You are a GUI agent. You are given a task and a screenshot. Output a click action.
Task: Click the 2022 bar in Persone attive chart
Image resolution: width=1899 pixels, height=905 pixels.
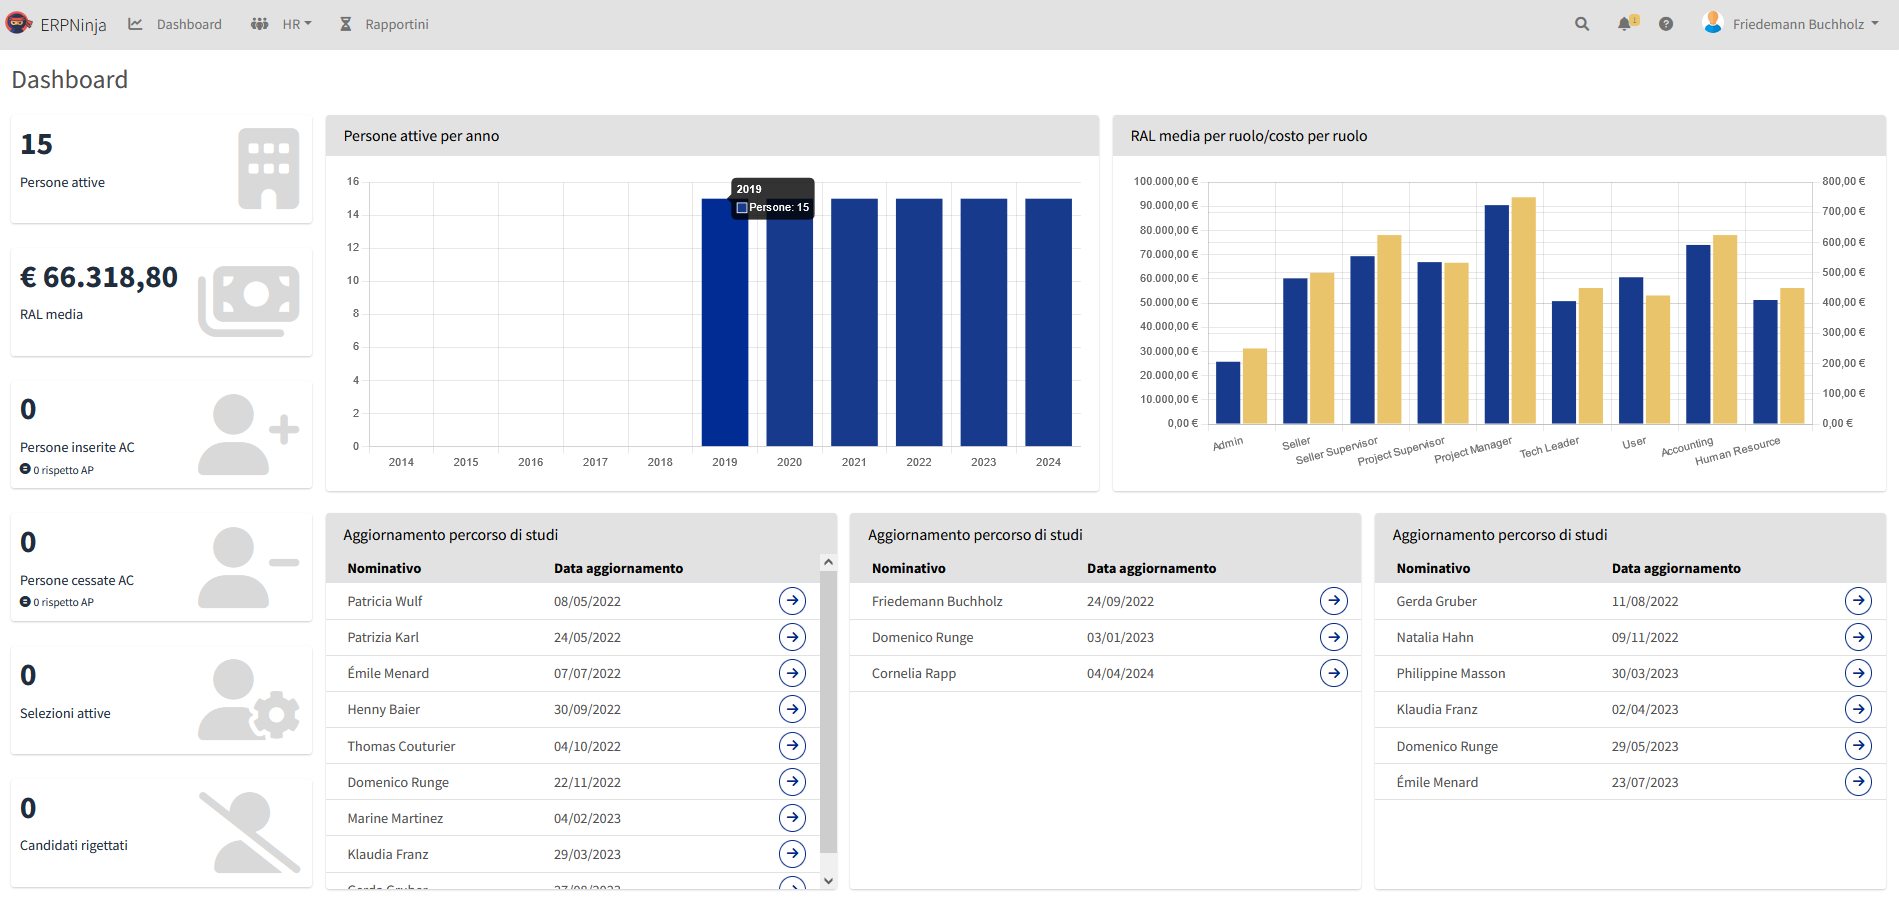[919, 322]
